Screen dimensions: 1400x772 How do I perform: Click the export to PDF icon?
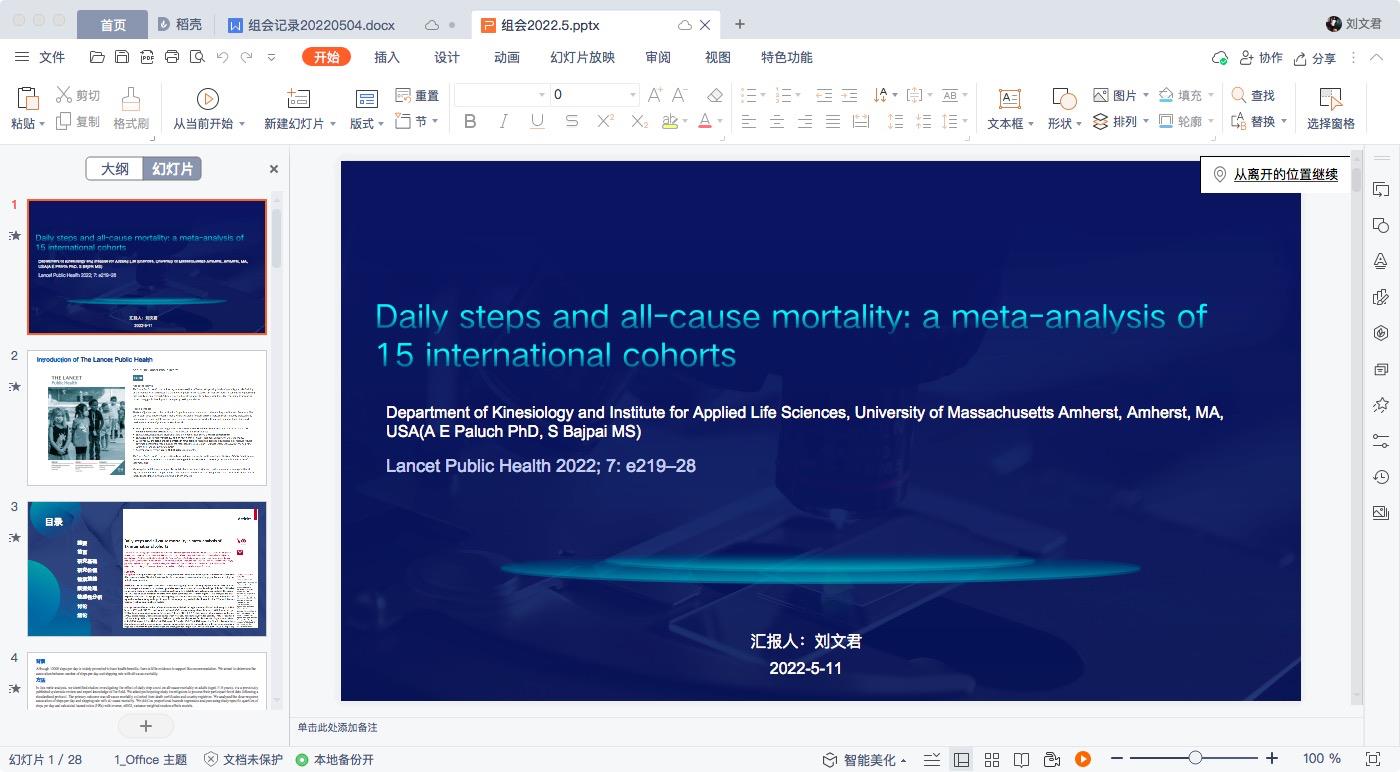tap(147, 57)
